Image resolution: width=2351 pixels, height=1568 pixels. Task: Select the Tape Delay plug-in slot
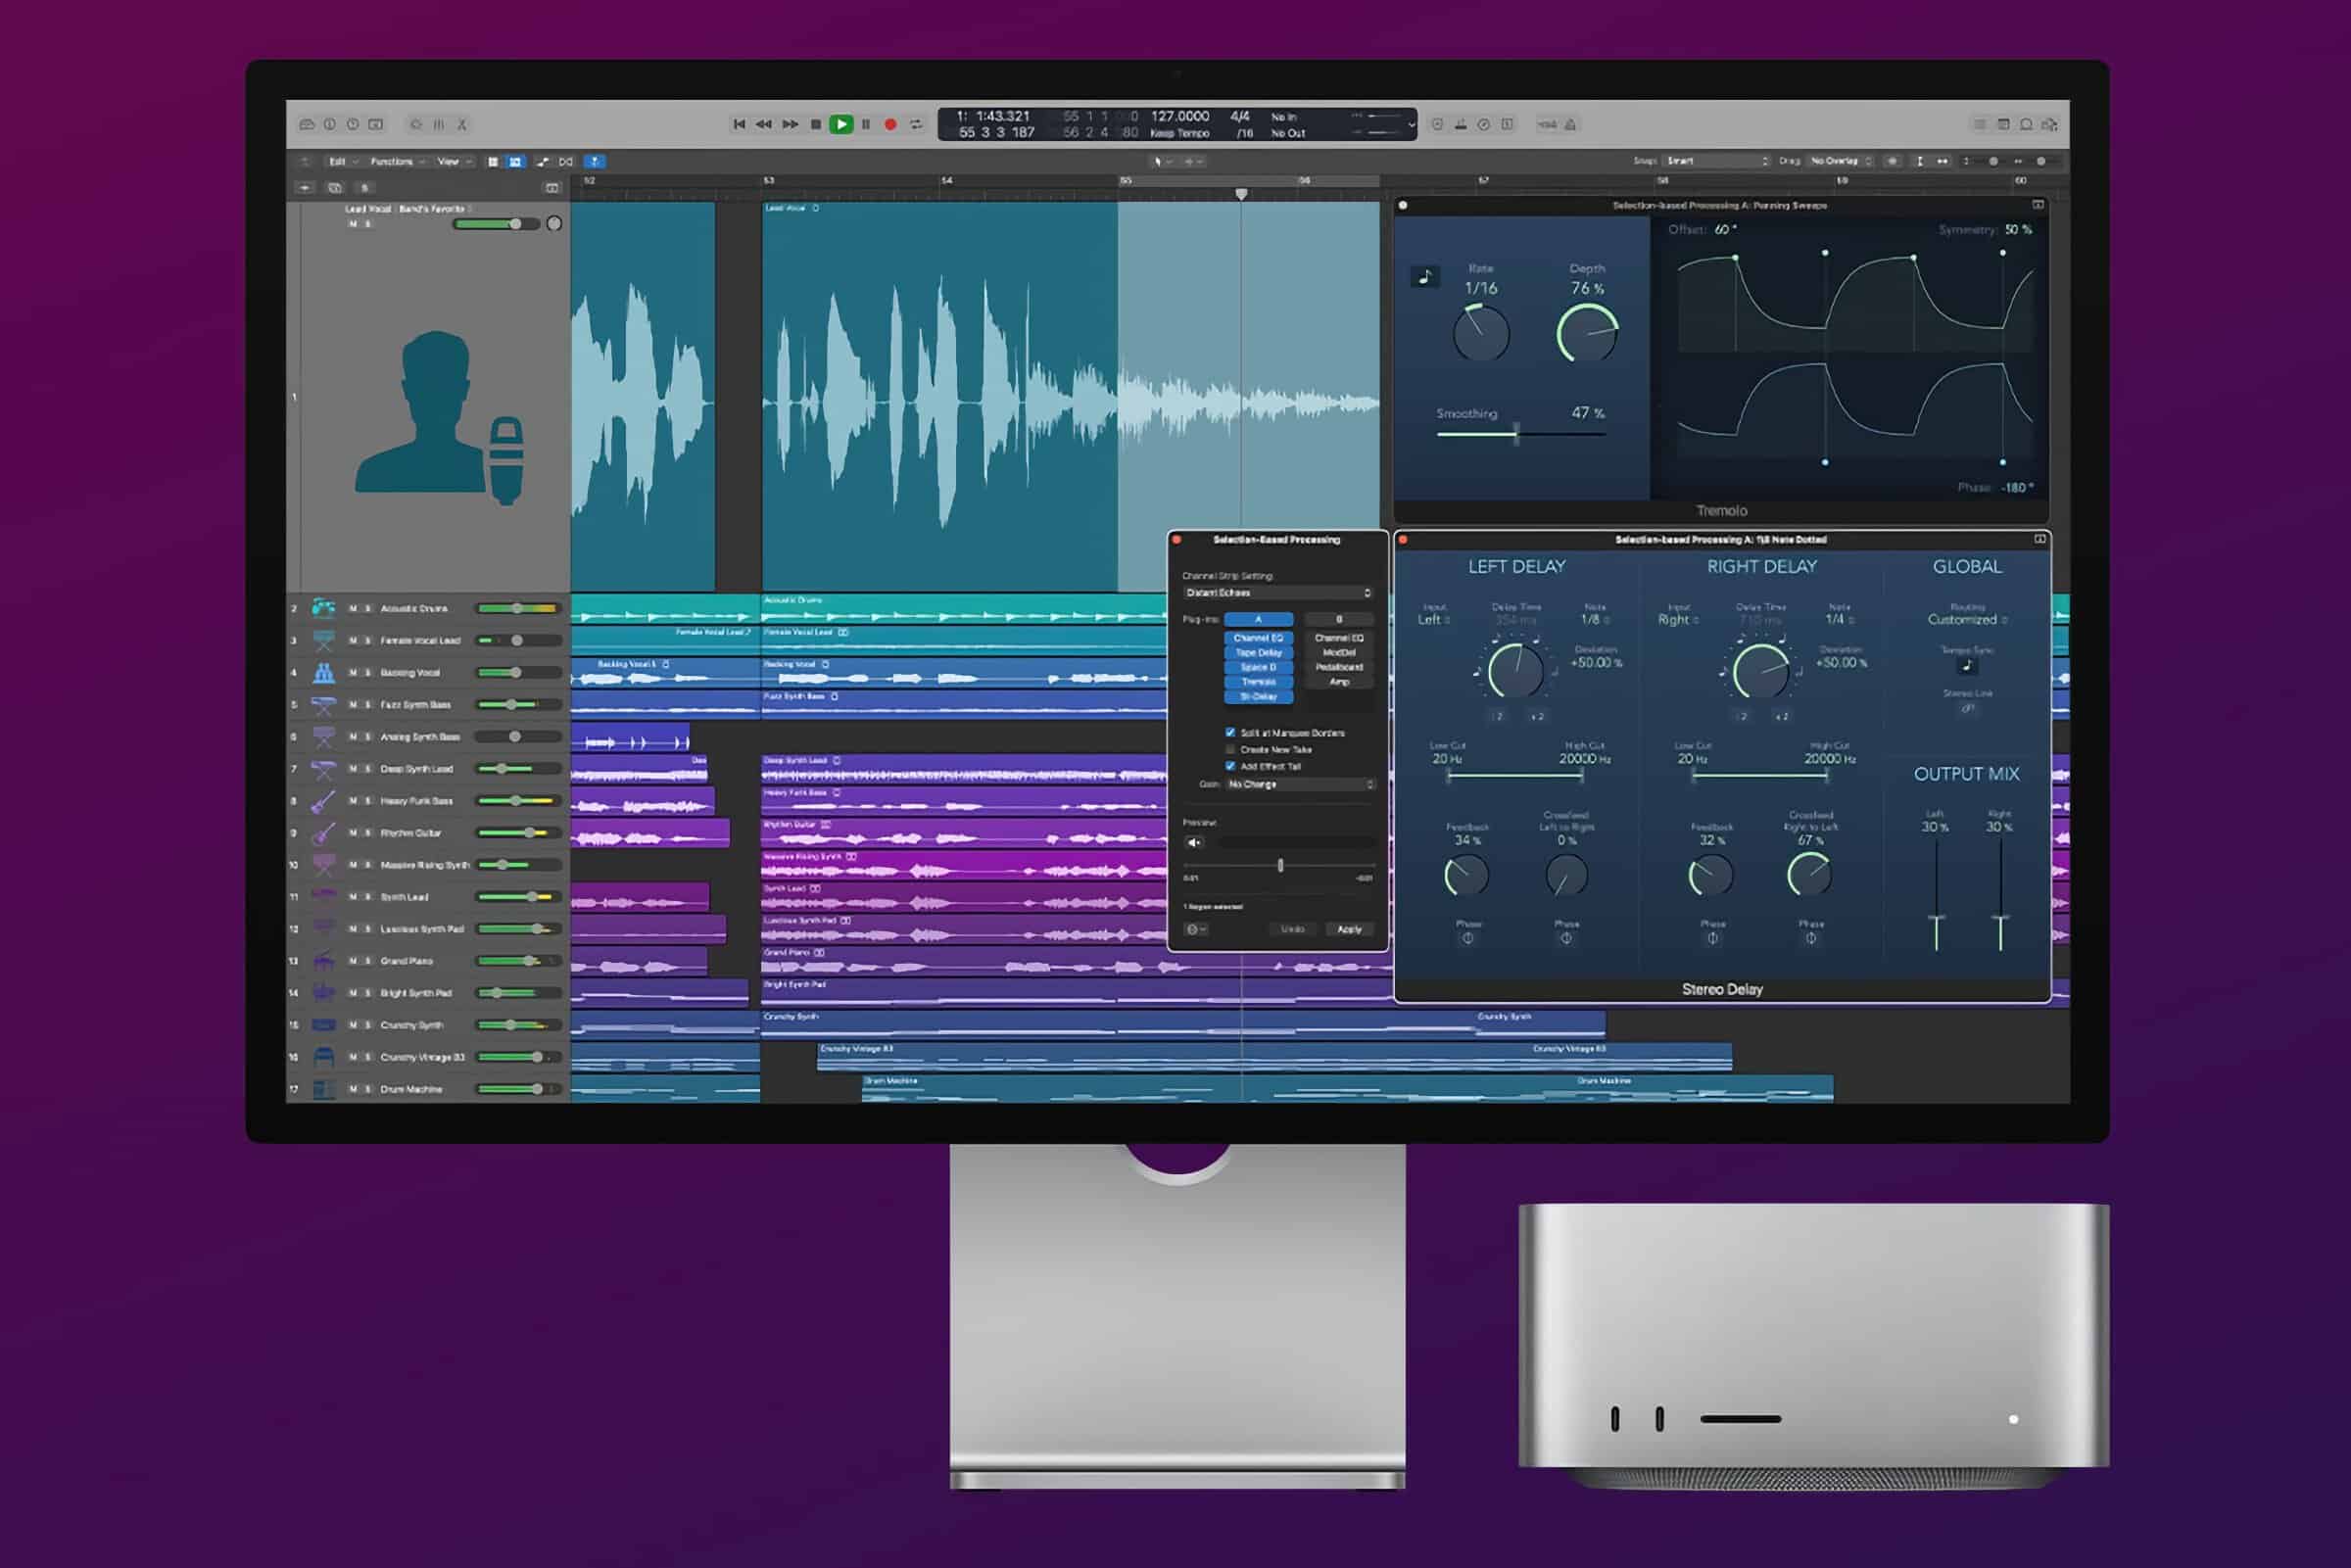click(1258, 653)
